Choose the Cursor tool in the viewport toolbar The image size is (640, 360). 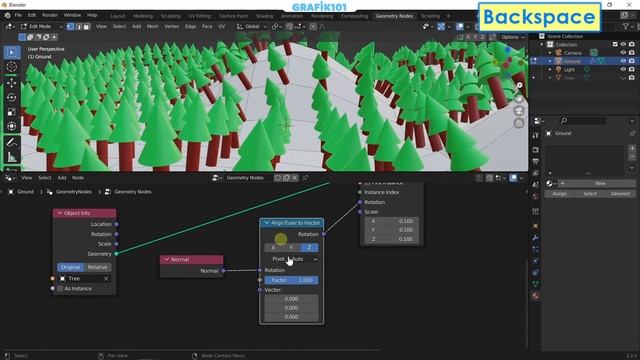click(x=11, y=67)
